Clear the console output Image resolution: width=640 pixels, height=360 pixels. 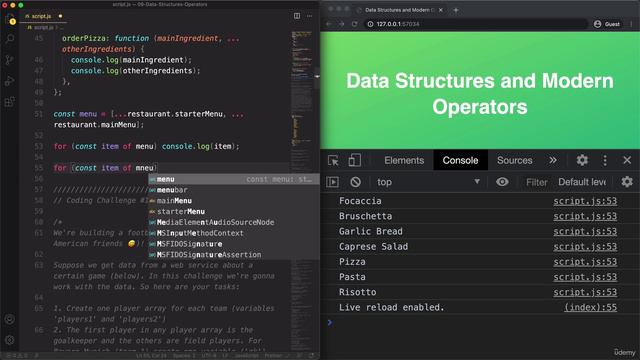pos(356,182)
